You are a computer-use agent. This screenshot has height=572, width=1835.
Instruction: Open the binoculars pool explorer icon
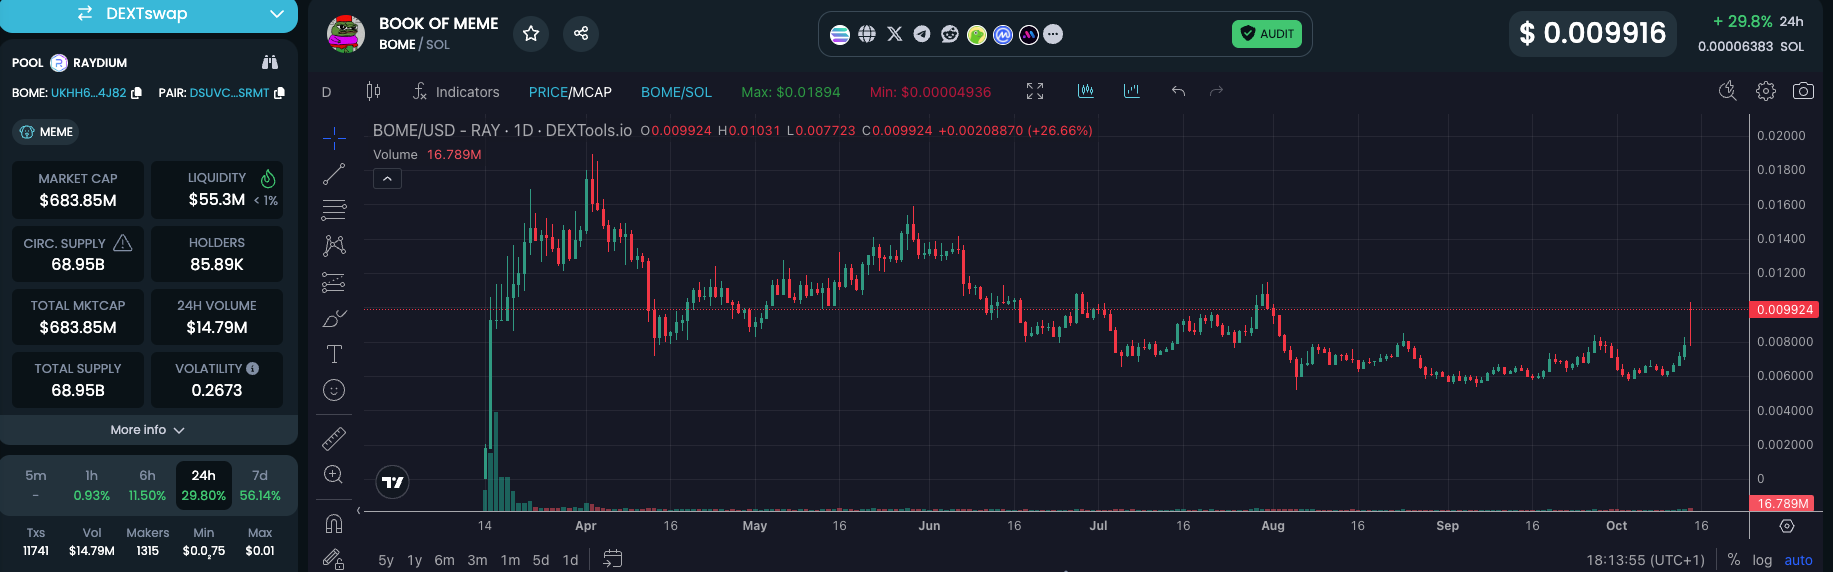(x=270, y=62)
